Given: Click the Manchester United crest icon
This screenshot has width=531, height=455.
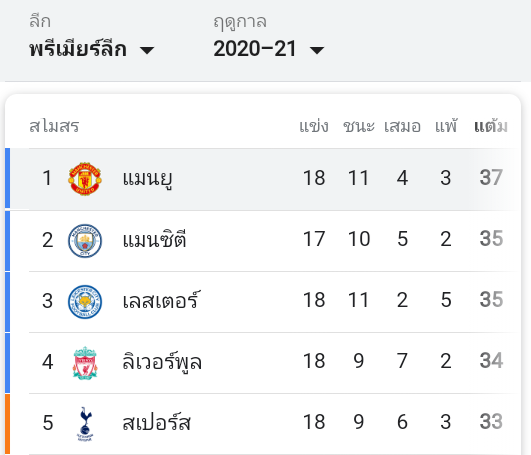Looking at the screenshot, I should coord(85,179).
